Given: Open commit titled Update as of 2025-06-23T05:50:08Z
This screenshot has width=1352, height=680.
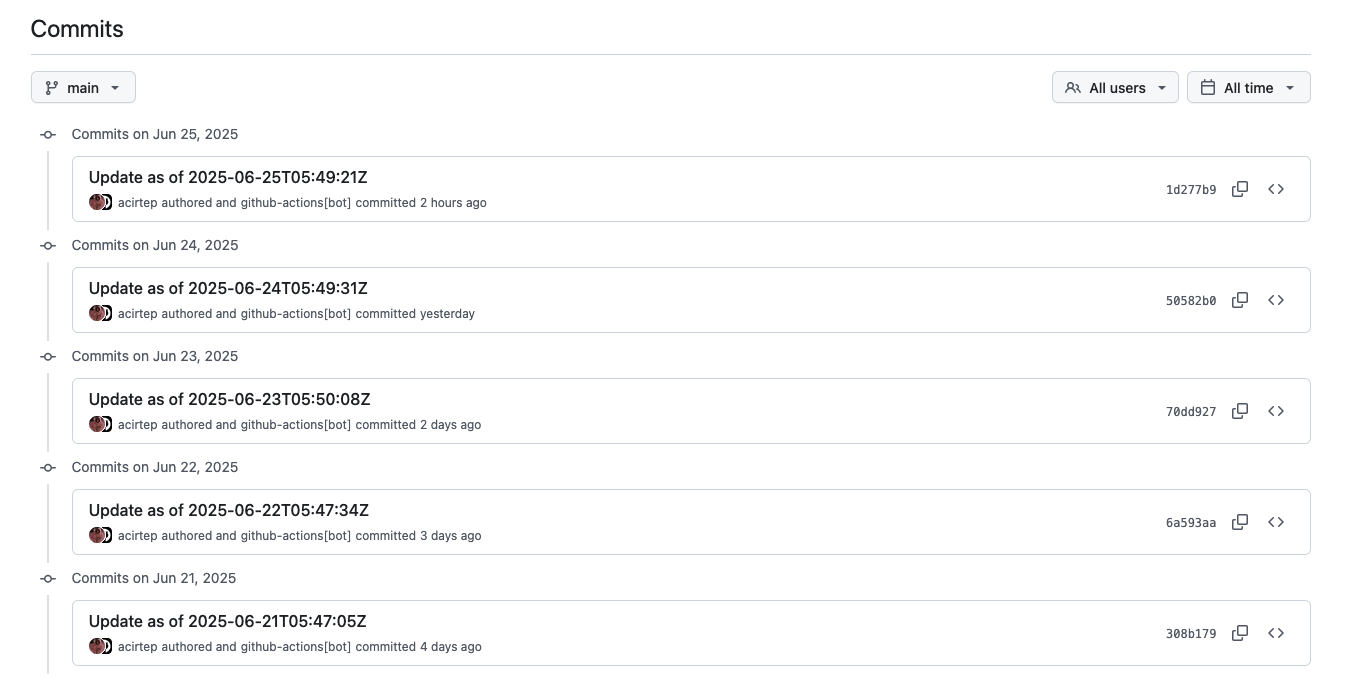Looking at the screenshot, I should (x=229, y=399).
